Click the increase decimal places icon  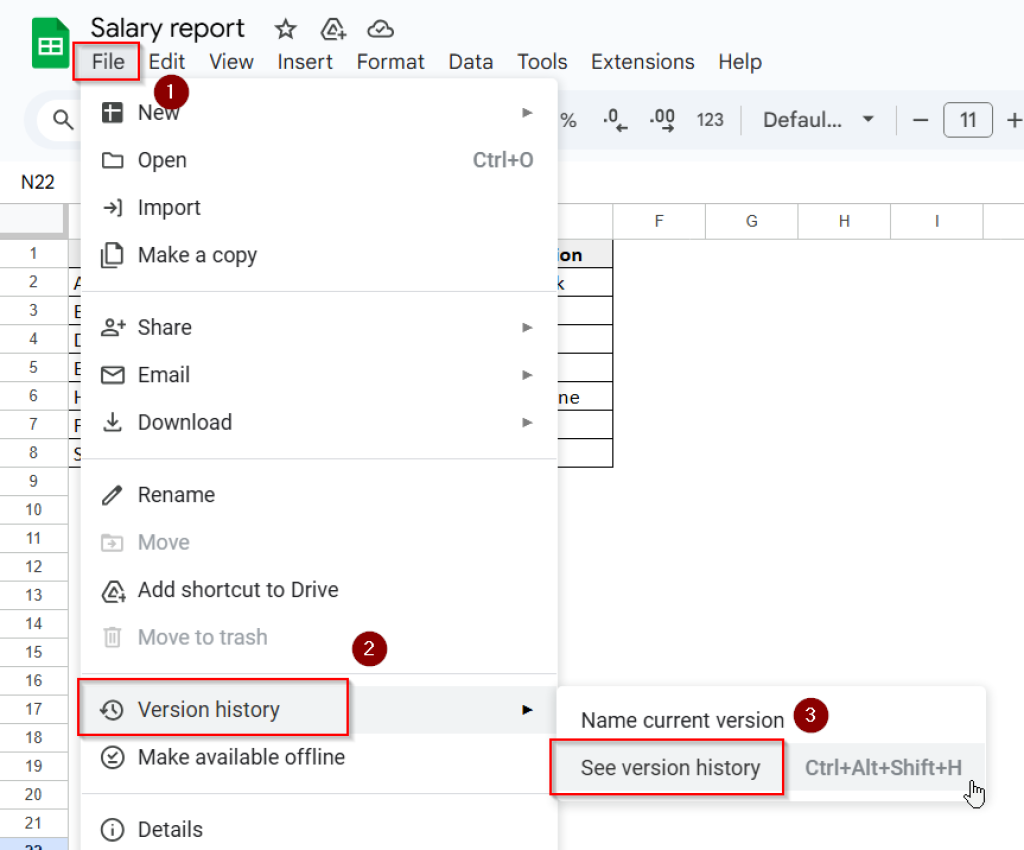661,119
